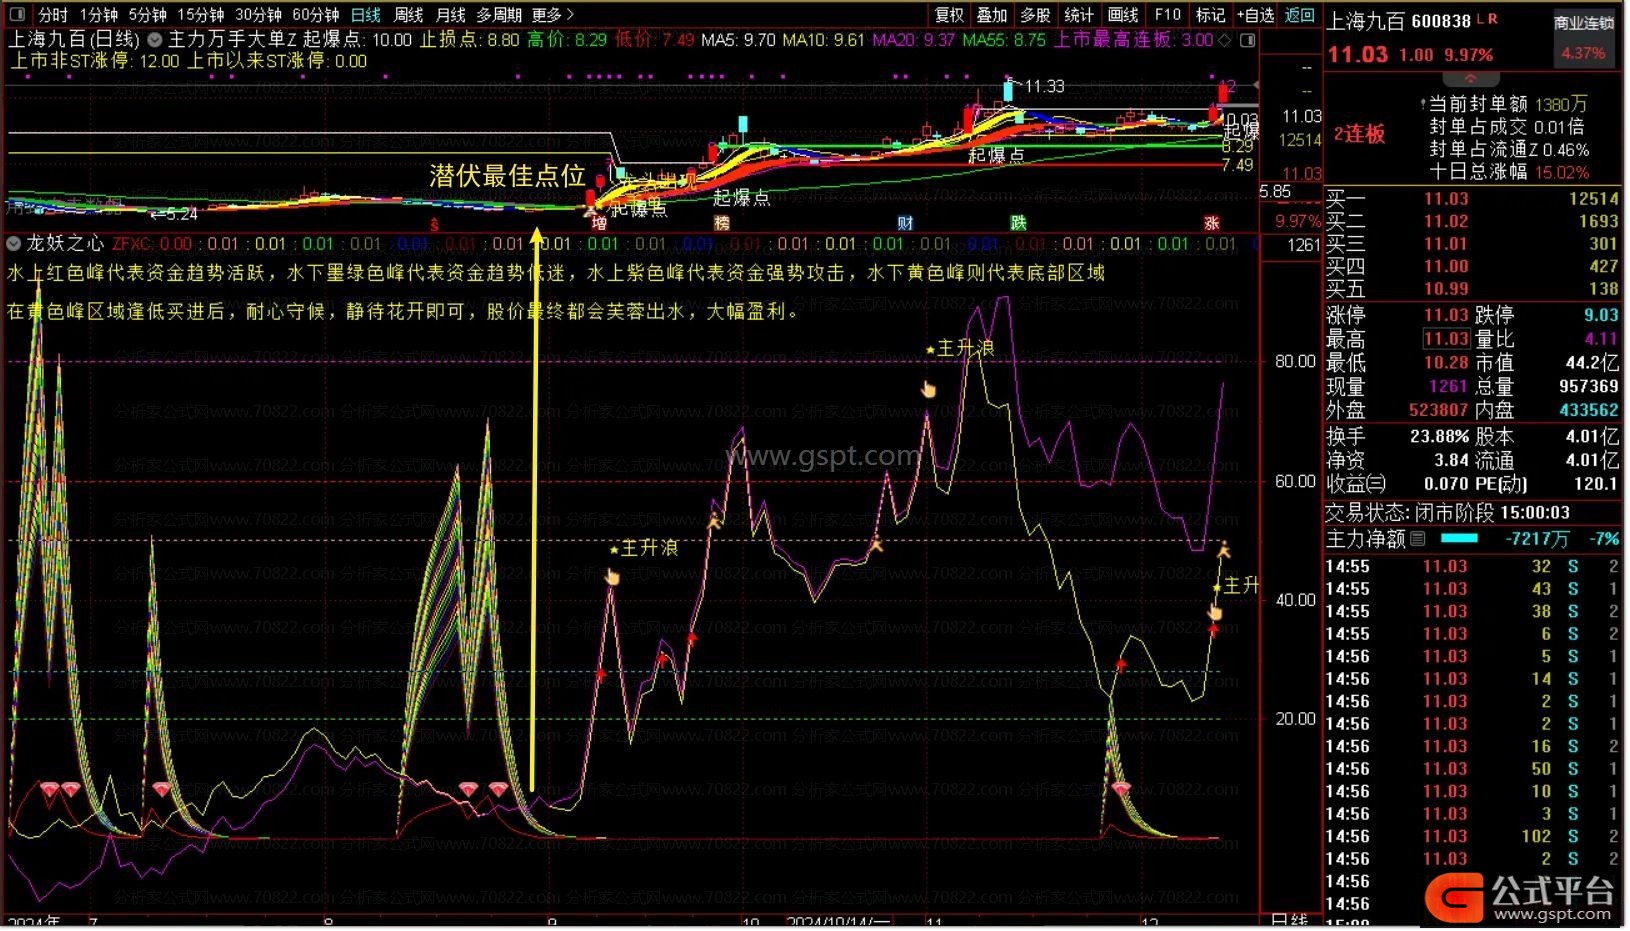Click the red S marker on the timeline
This screenshot has height=931, width=1630.
(434, 224)
